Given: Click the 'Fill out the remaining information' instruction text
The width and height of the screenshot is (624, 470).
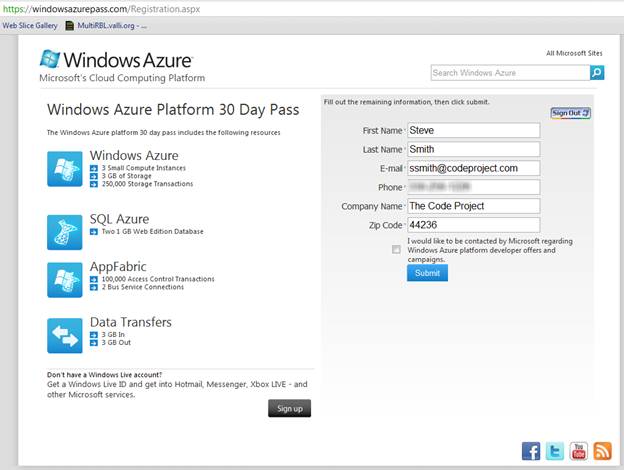Looking at the screenshot, I should [x=406, y=102].
